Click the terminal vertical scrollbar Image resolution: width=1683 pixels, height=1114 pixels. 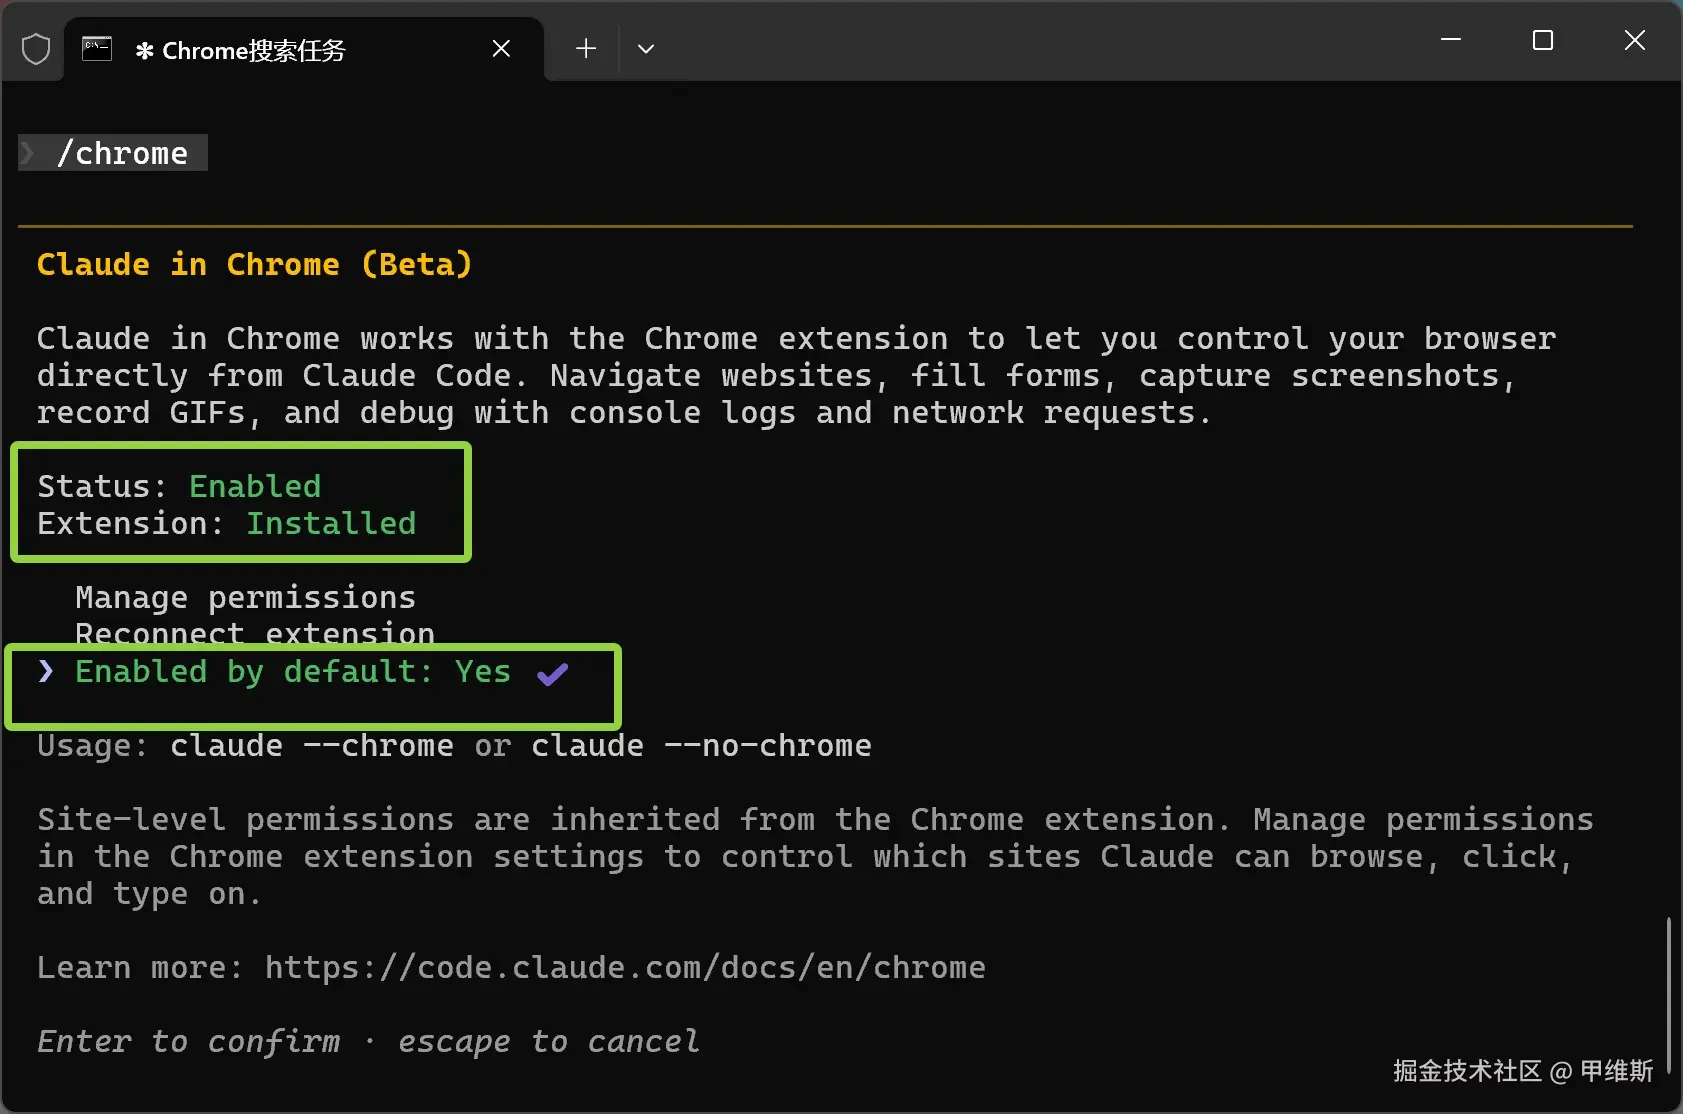tap(1668, 995)
